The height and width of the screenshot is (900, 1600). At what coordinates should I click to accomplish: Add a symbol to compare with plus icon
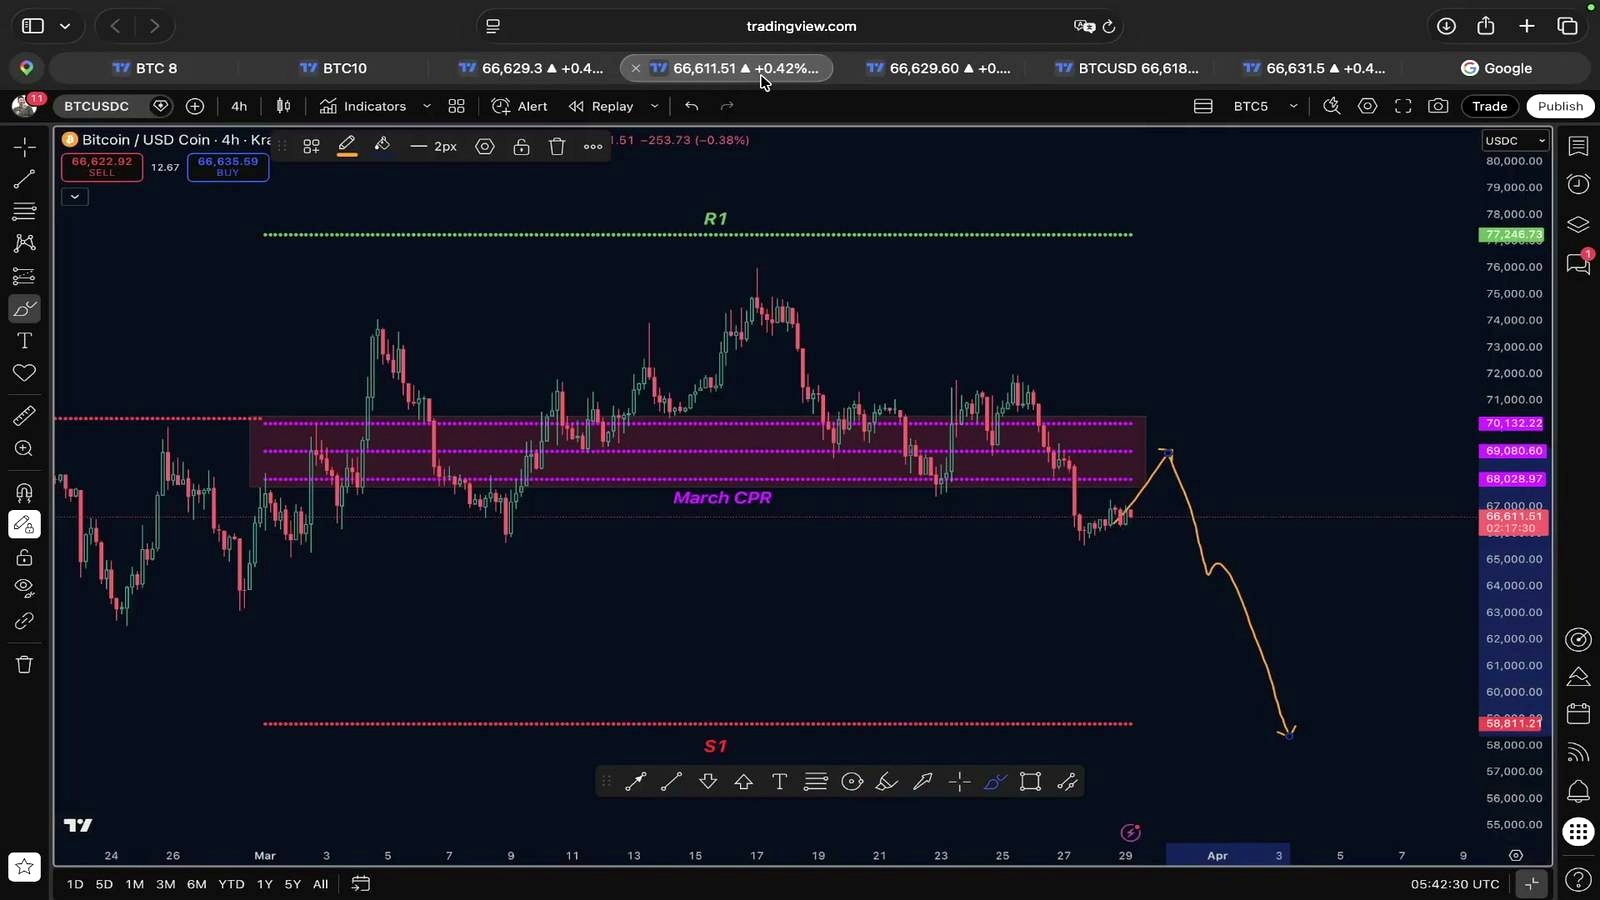click(195, 106)
